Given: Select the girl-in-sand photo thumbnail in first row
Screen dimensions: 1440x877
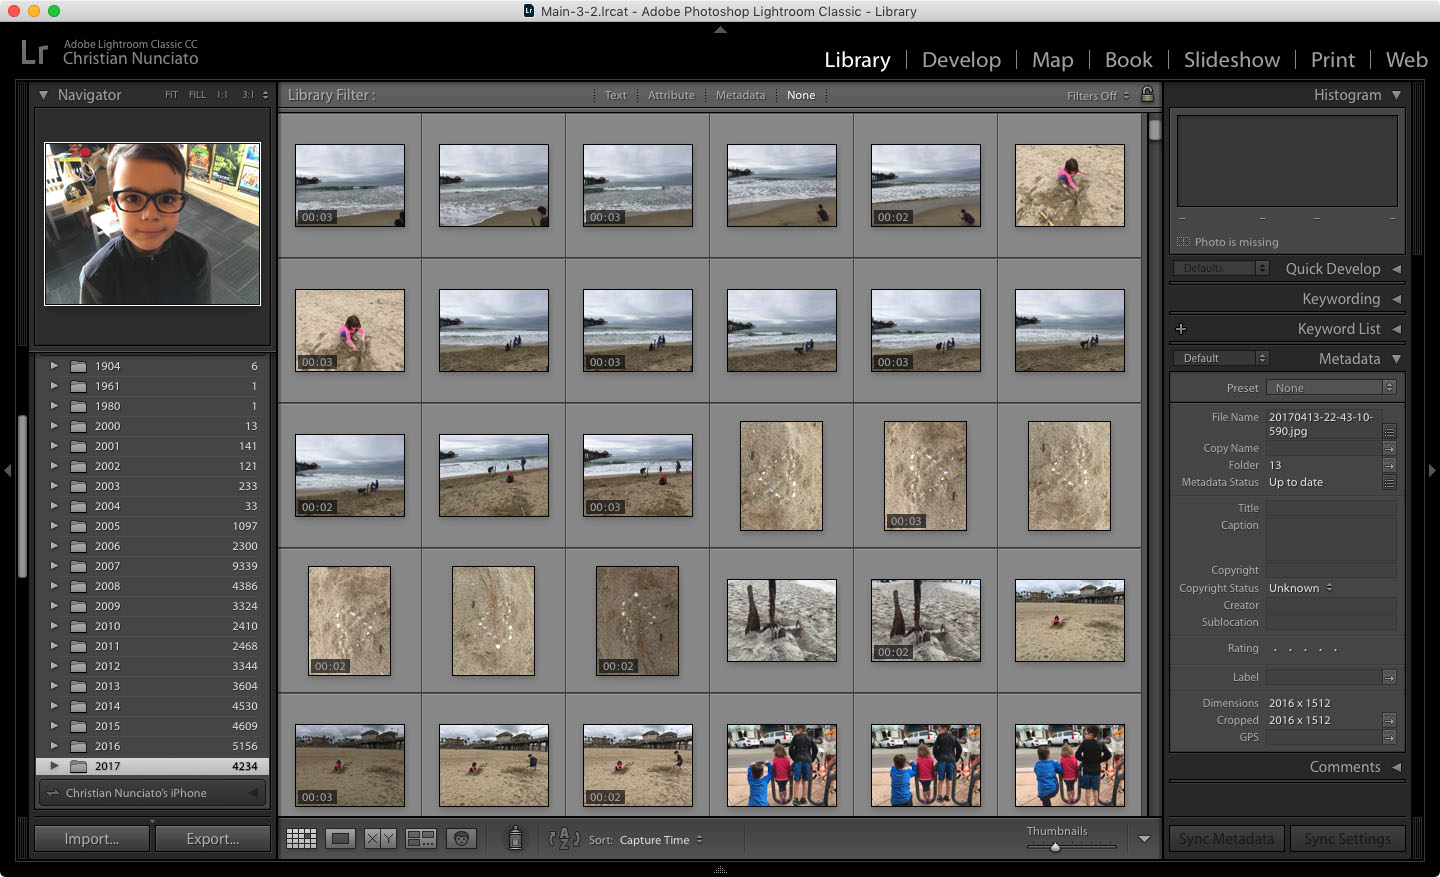Looking at the screenshot, I should [1069, 185].
